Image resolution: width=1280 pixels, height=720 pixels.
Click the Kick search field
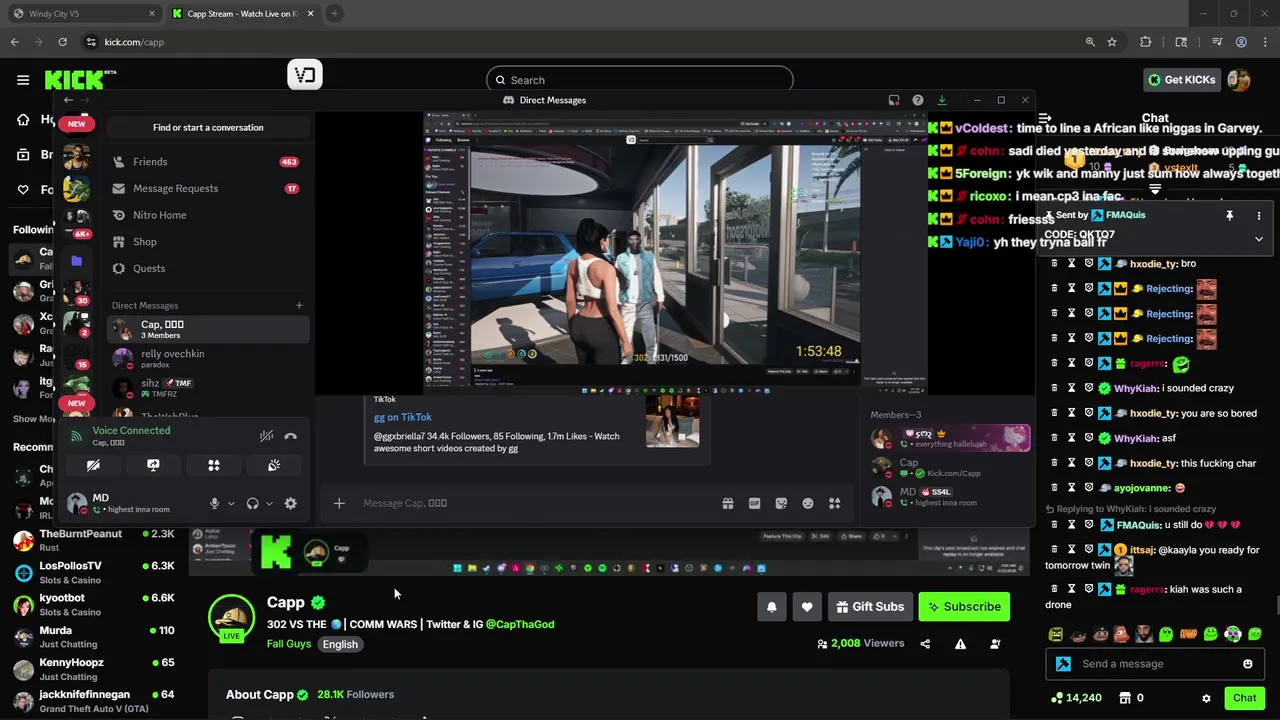coord(640,80)
